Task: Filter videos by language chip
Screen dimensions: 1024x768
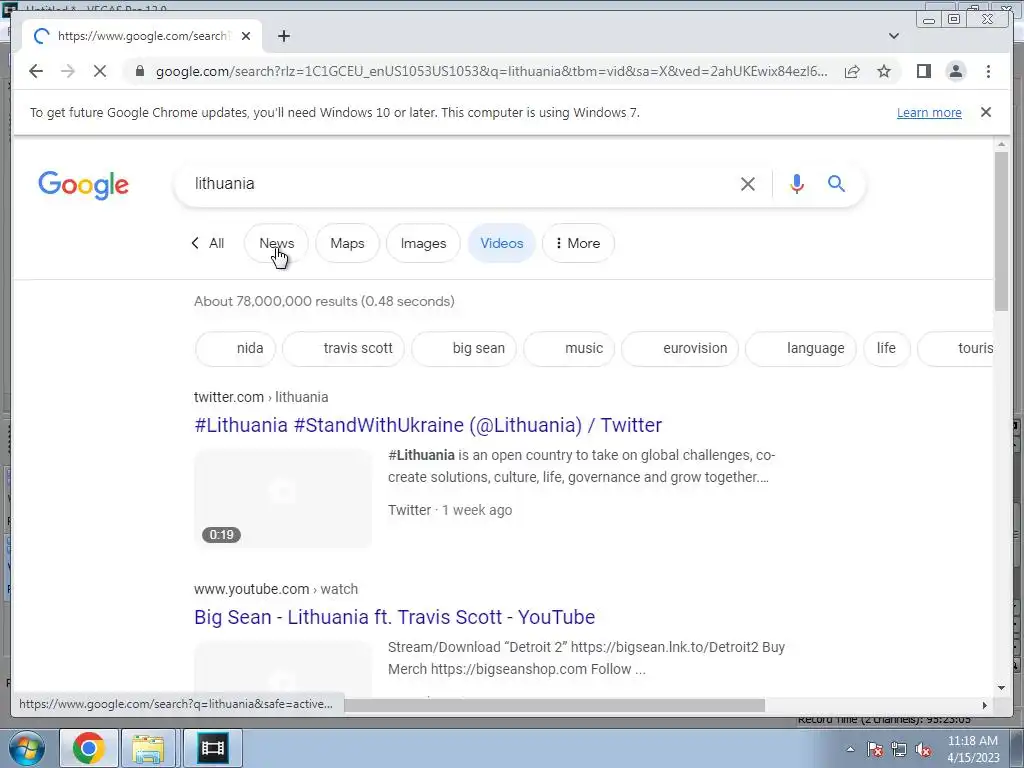Action: coord(801,349)
